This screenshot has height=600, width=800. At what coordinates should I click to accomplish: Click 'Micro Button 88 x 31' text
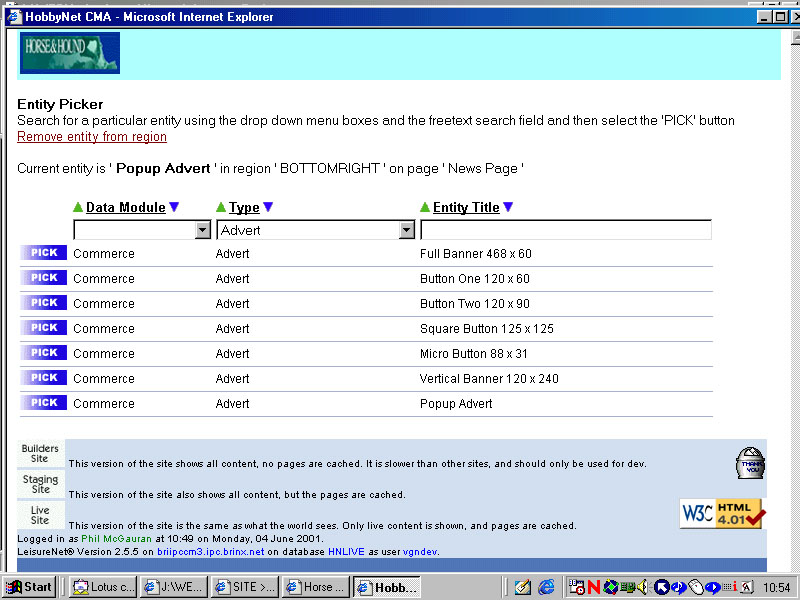click(x=473, y=354)
